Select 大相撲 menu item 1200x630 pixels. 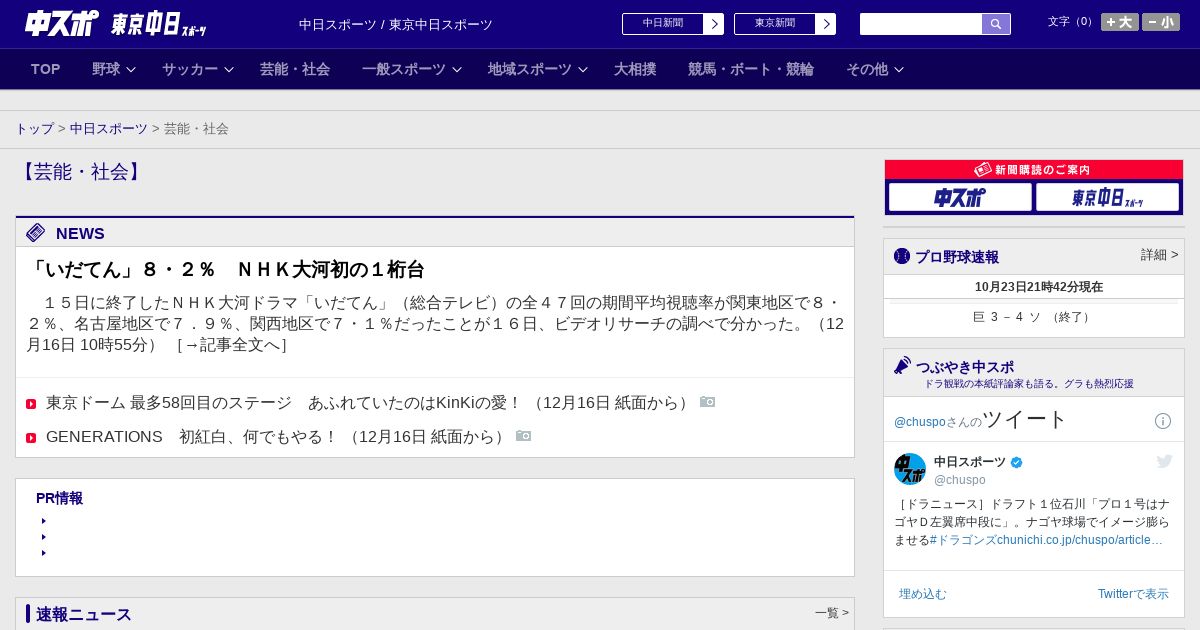(635, 69)
